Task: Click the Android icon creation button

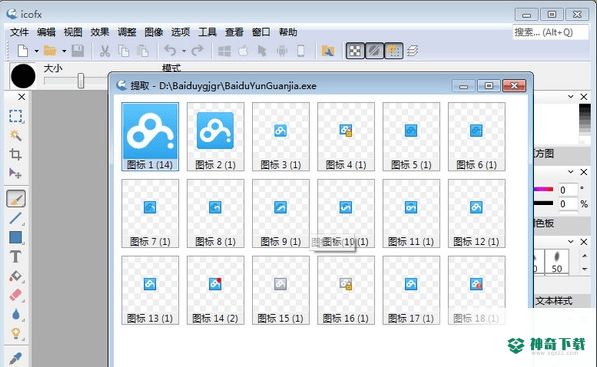Action: point(282,51)
